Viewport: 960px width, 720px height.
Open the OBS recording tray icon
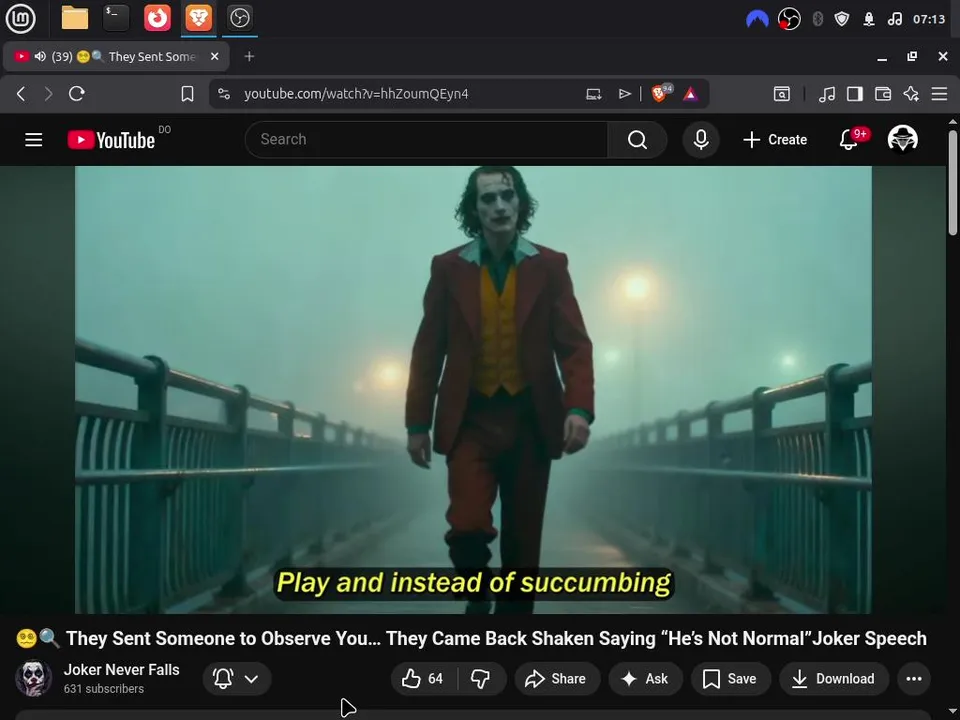click(789, 19)
